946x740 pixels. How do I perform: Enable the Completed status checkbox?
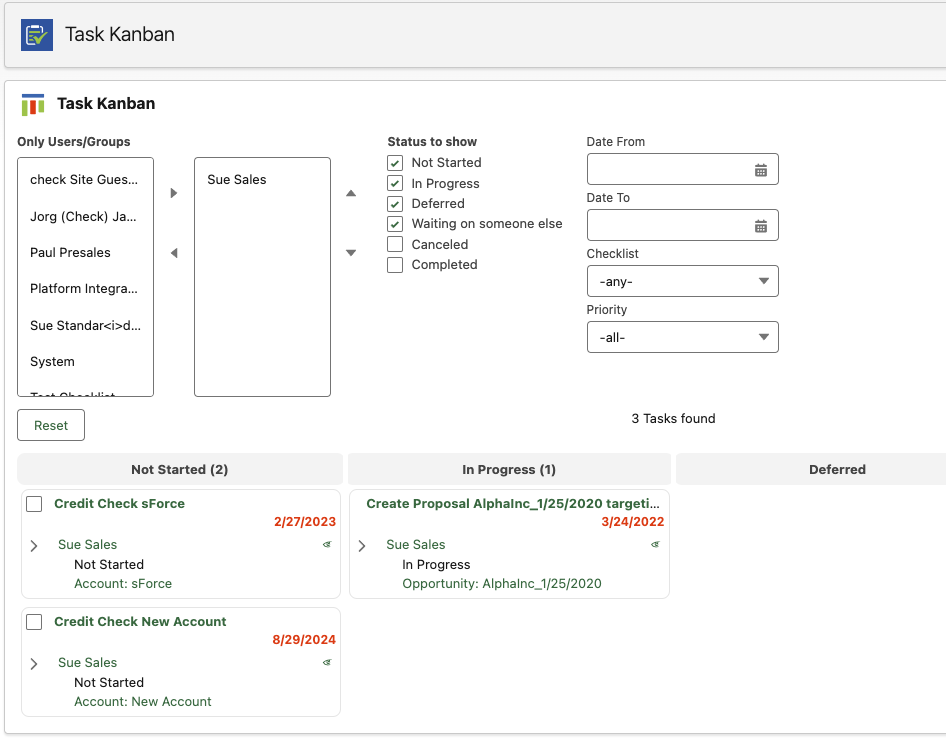click(395, 265)
